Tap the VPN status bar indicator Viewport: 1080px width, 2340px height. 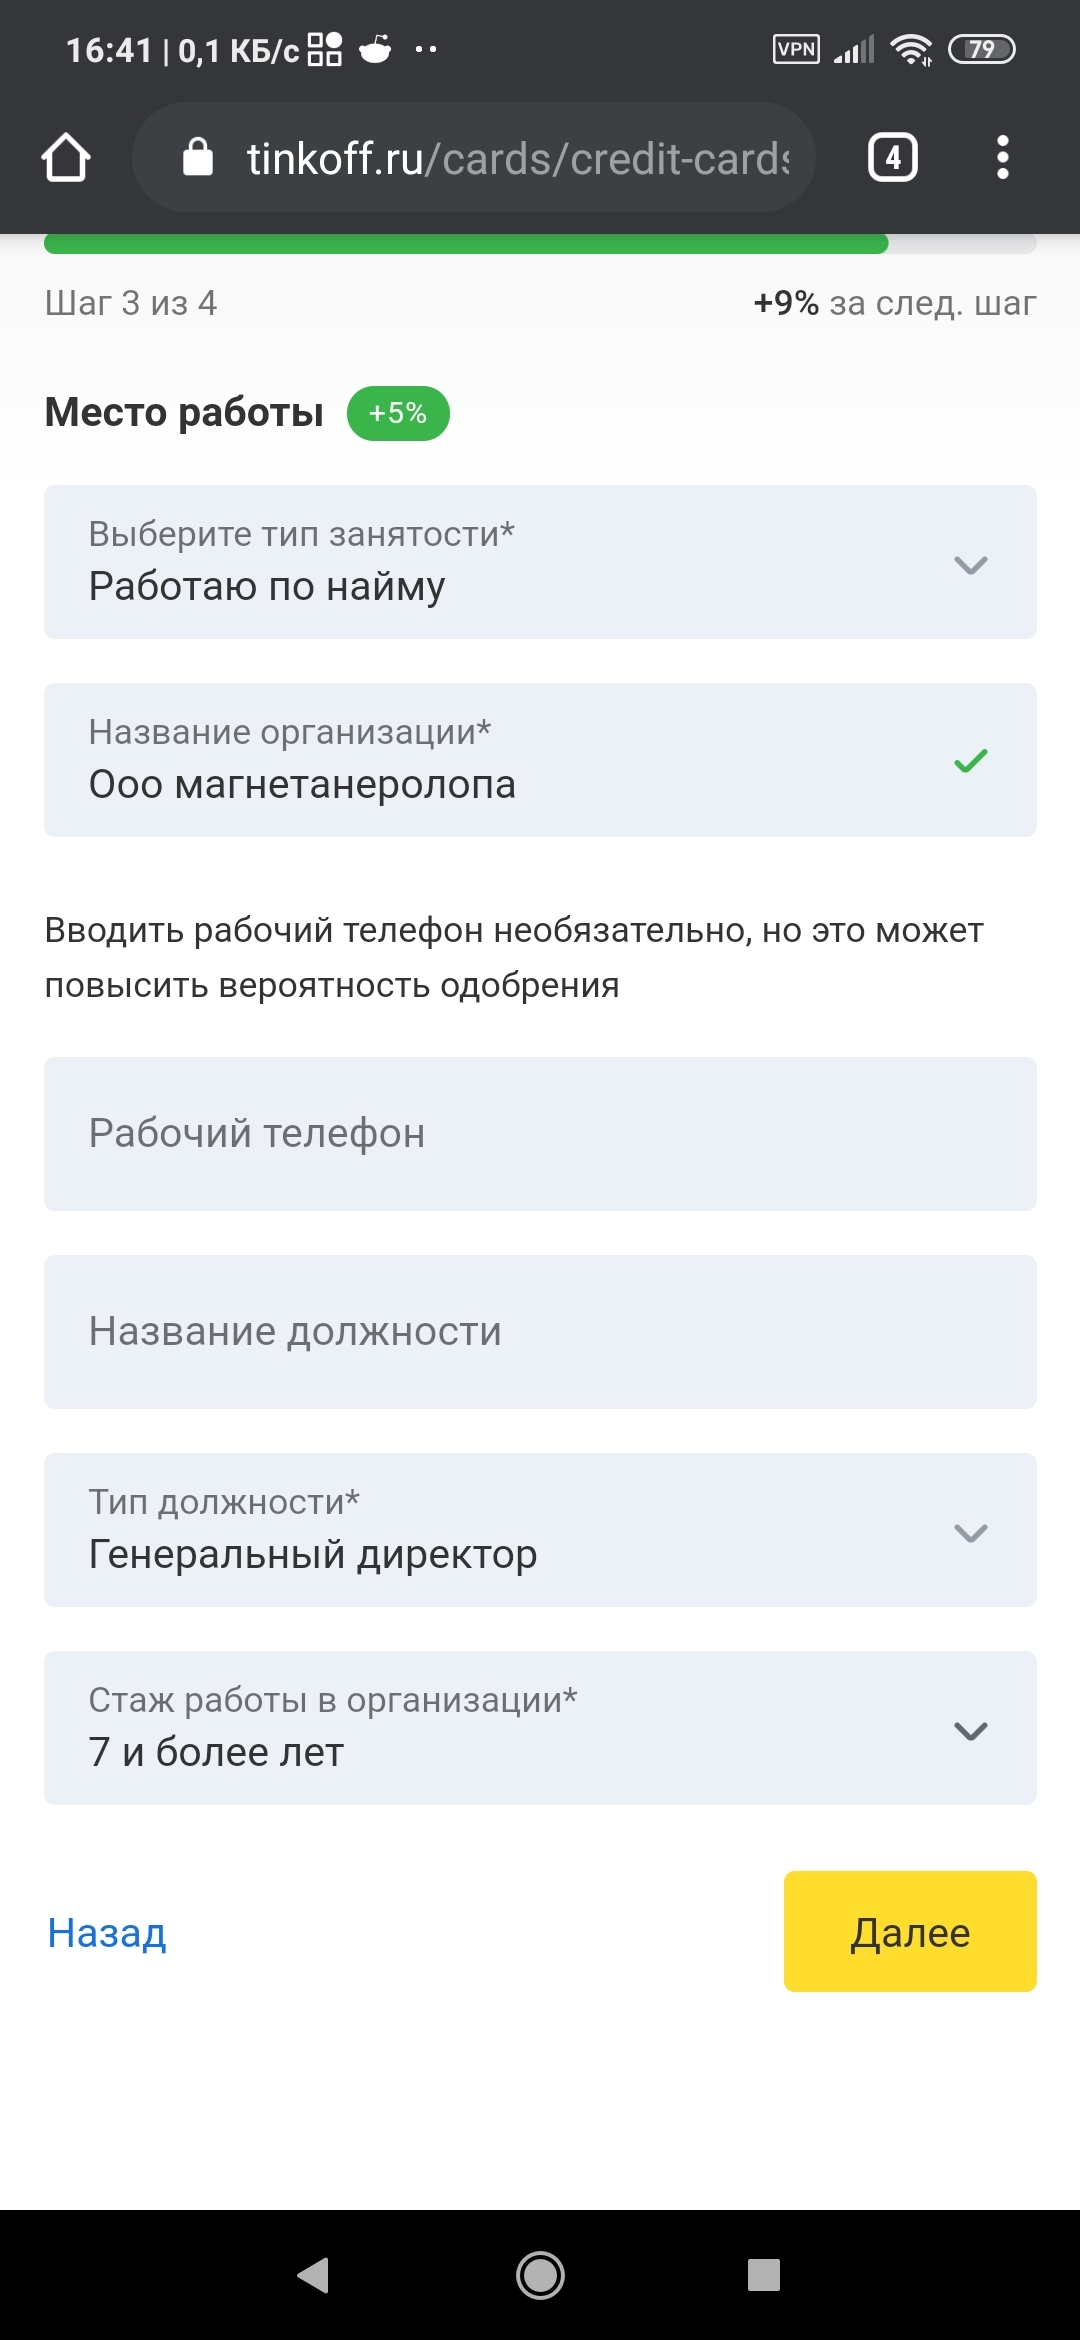pyautogui.click(x=796, y=49)
